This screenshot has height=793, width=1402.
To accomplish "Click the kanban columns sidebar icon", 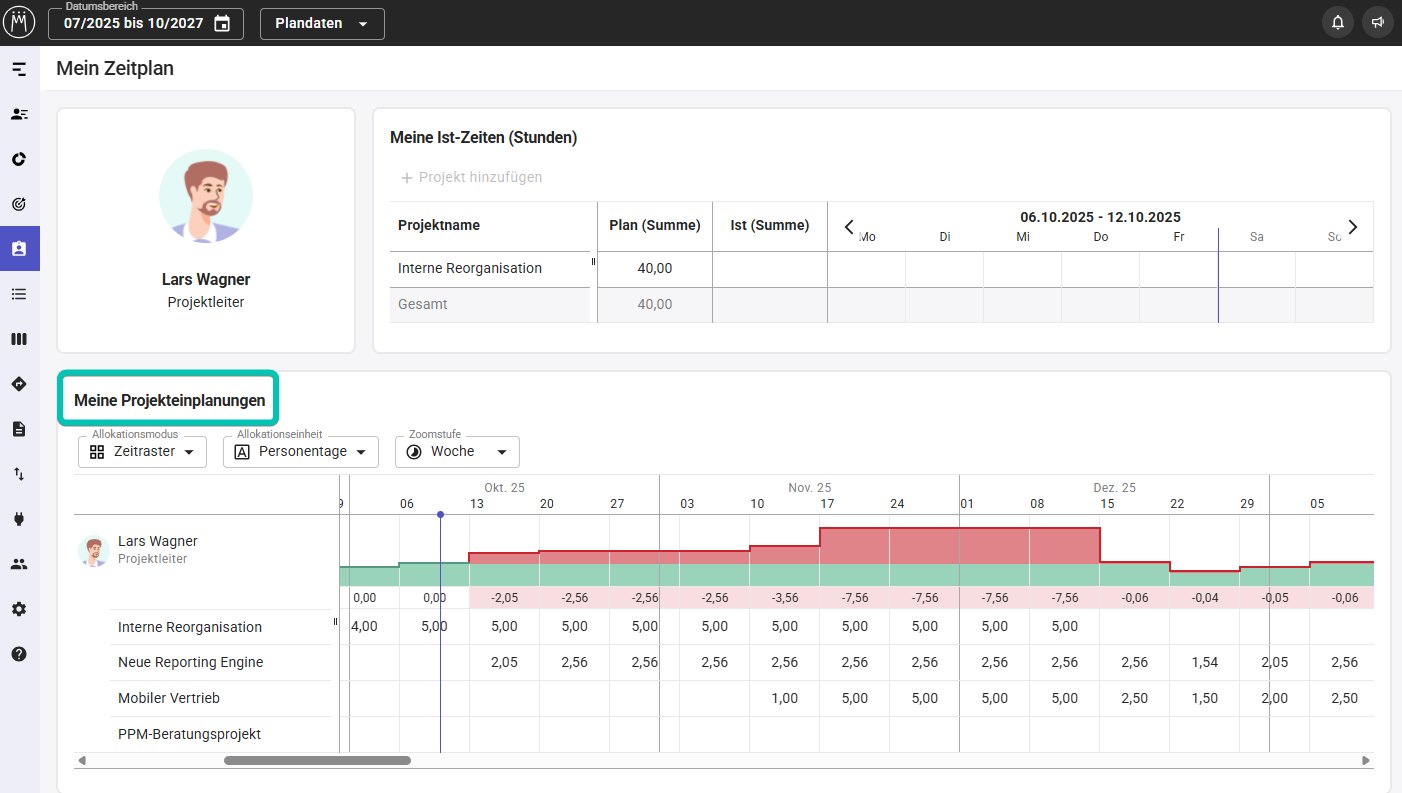I will pyautogui.click(x=19, y=339).
